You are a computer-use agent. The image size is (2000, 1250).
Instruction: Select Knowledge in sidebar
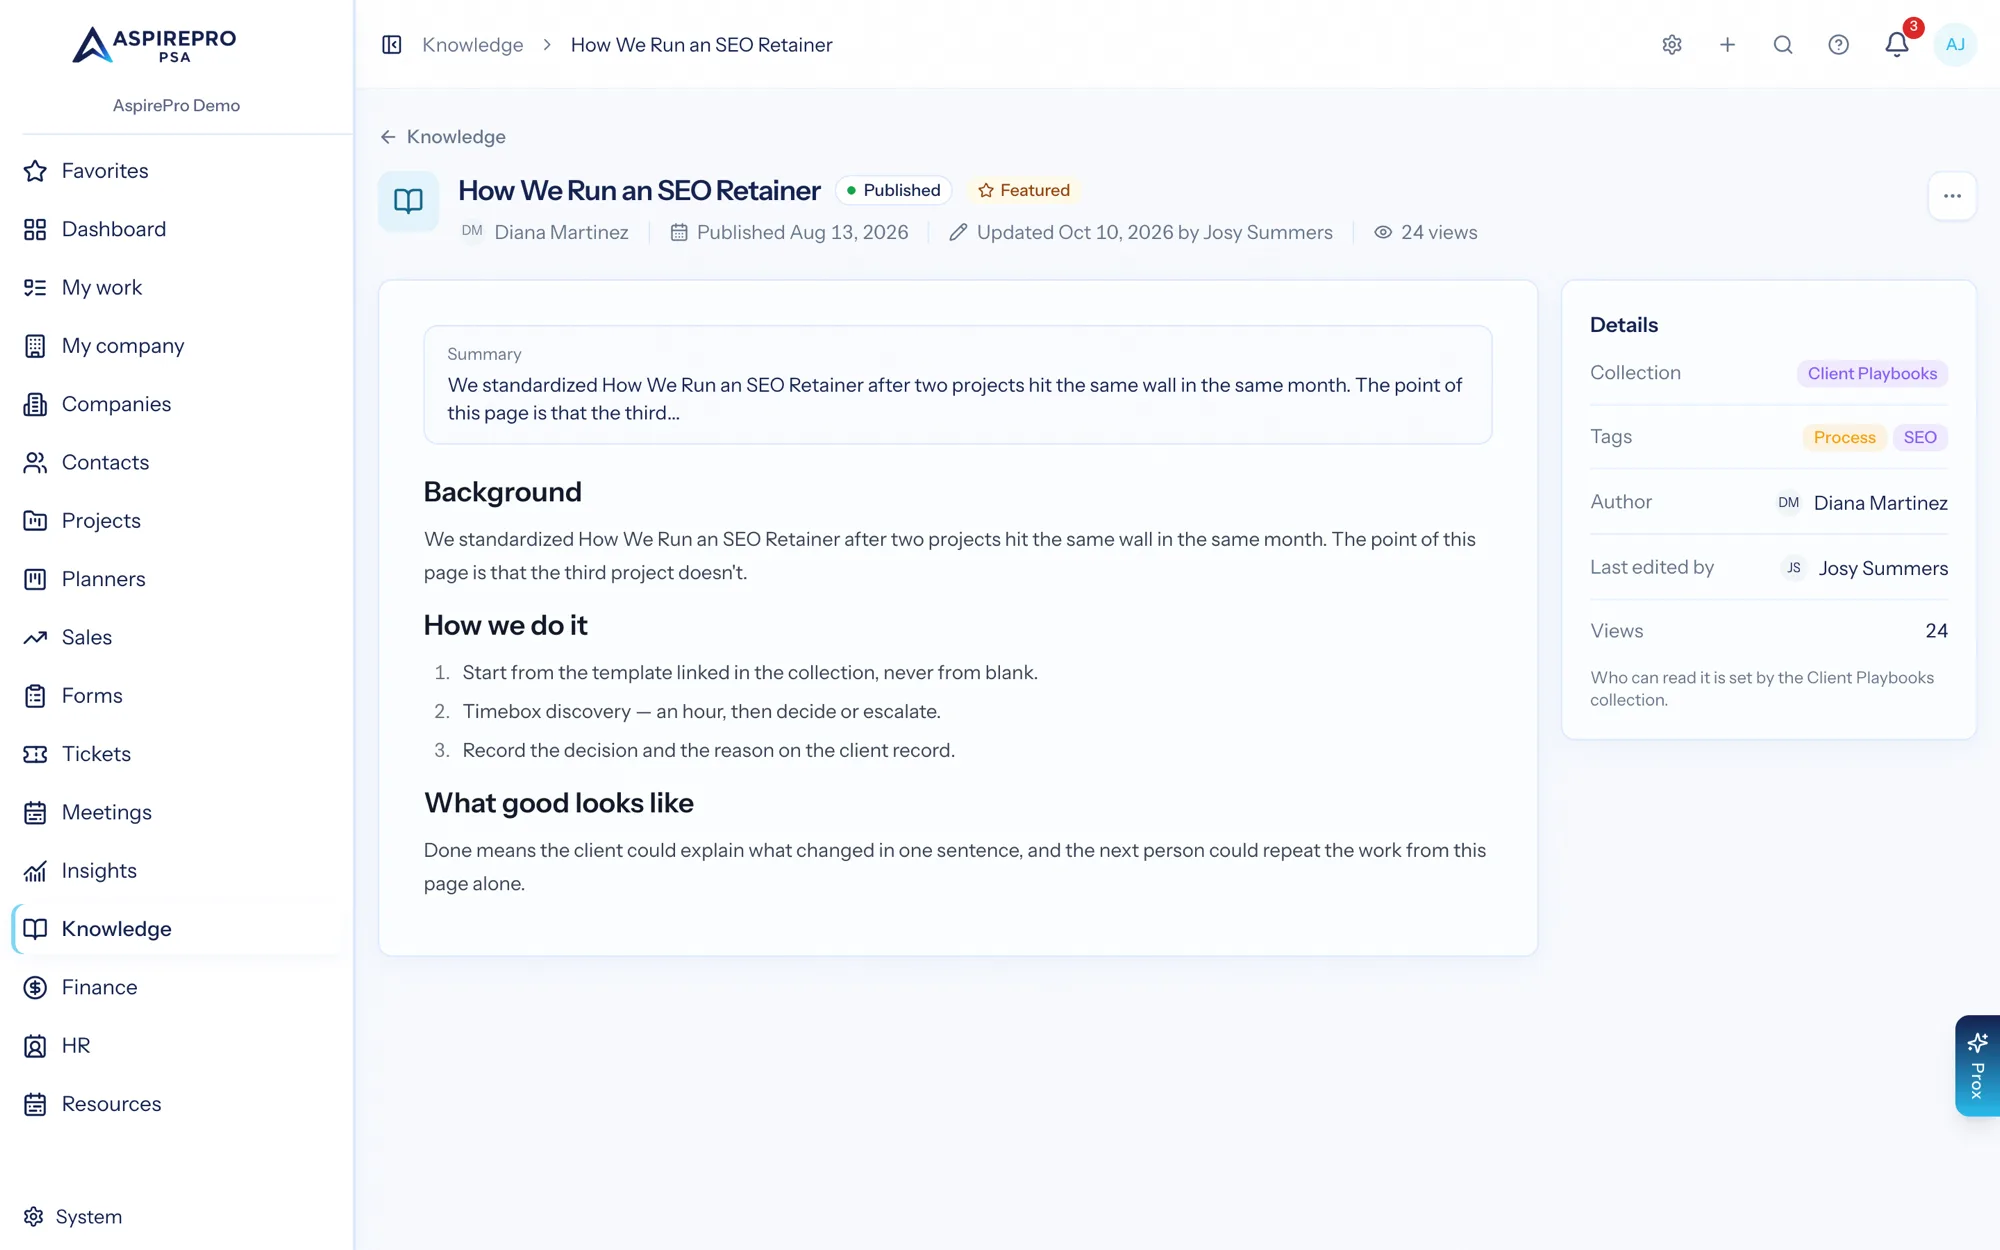point(177,929)
